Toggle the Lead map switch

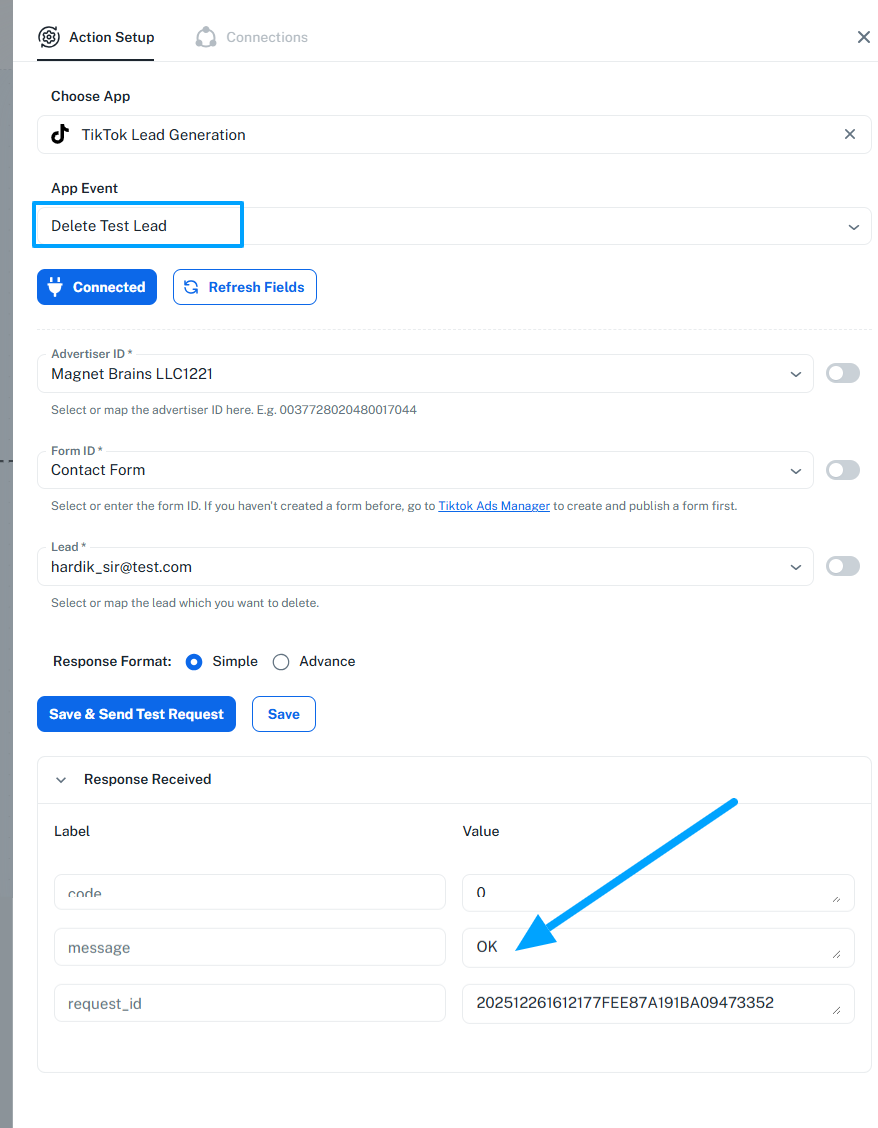pyautogui.click(x=843, y=567)
